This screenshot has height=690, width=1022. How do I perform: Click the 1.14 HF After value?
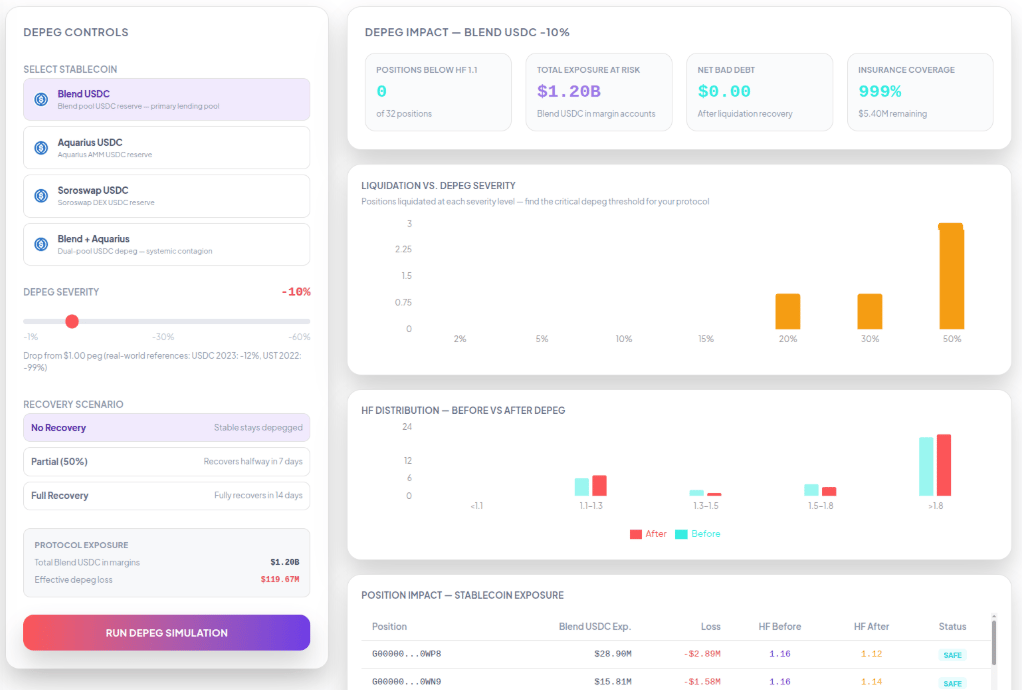tap(871, 682)
